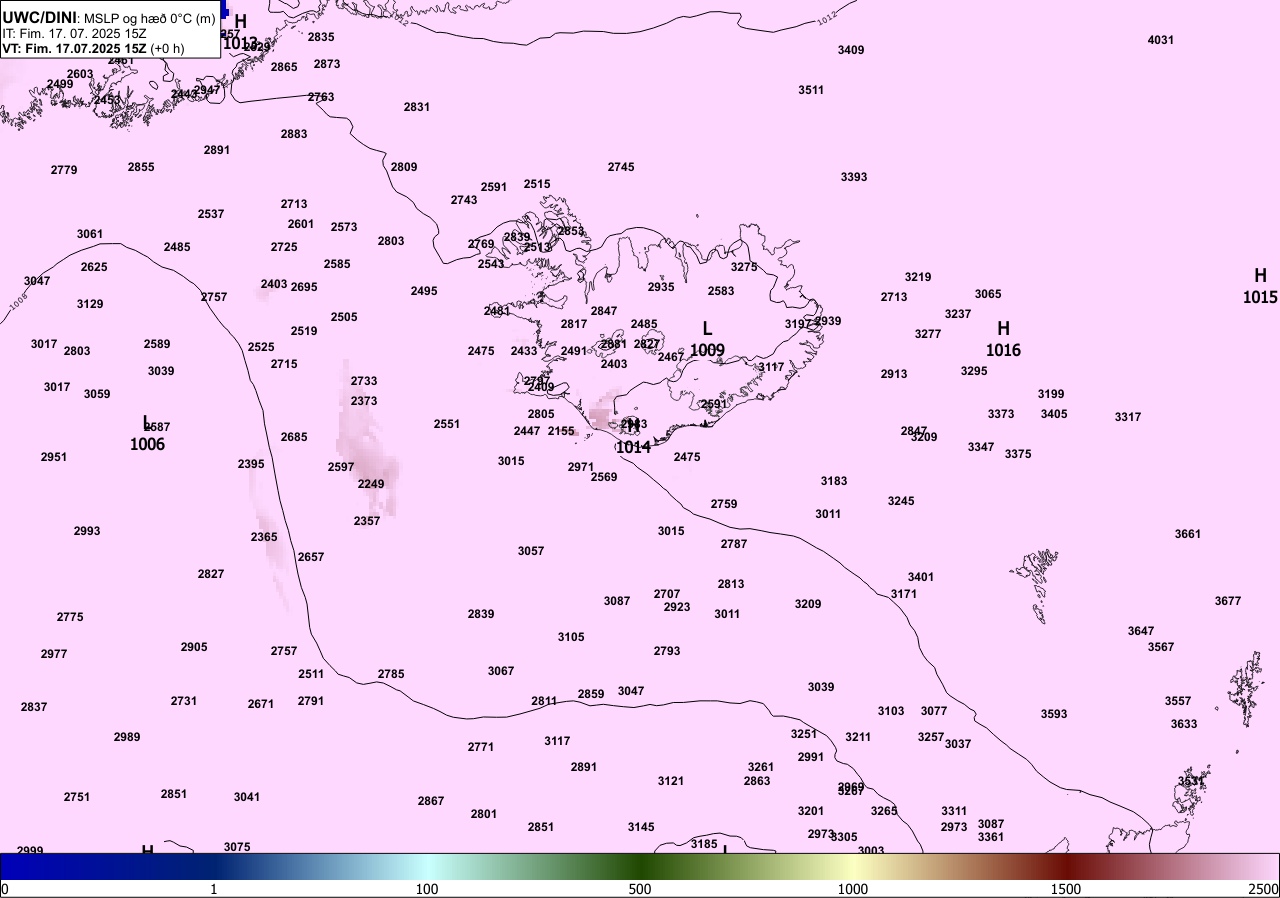Click the freezing level value 2923
This screenshot has width=1280, height=898.
tap(677, 607)
